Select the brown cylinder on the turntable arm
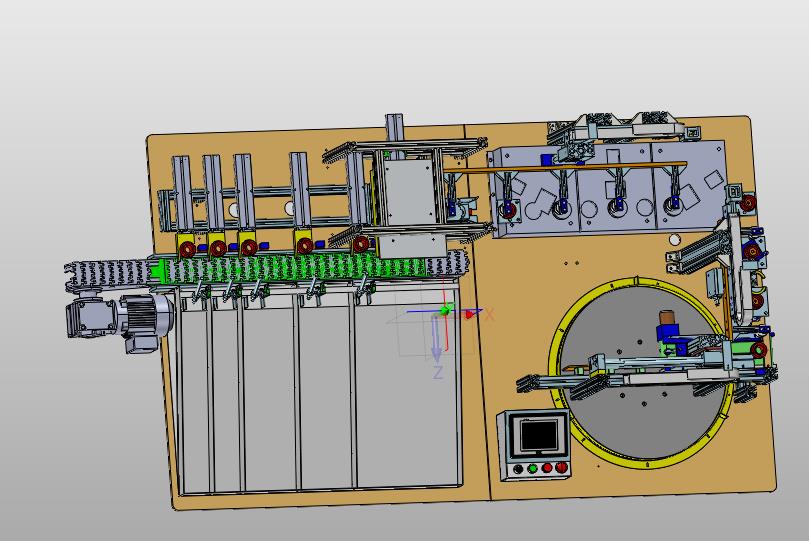Image resolution: width=809 pixels, height=541 pixels. (667, 317)
